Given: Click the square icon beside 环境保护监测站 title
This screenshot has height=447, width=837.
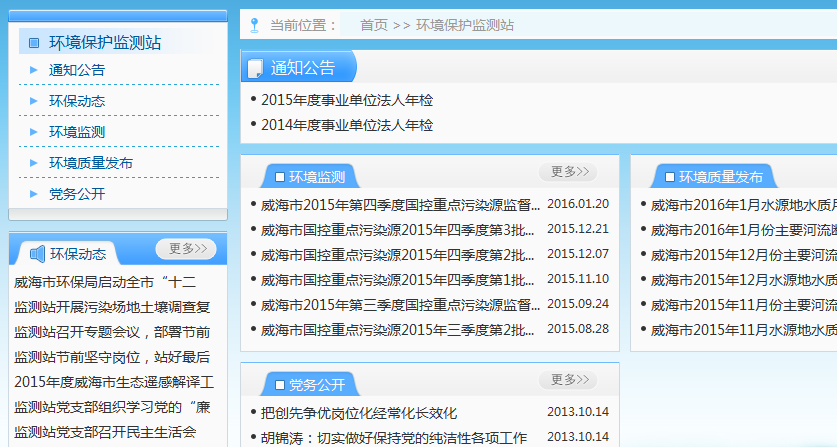Looking at the screenshot, I should [x=34, y=43].
